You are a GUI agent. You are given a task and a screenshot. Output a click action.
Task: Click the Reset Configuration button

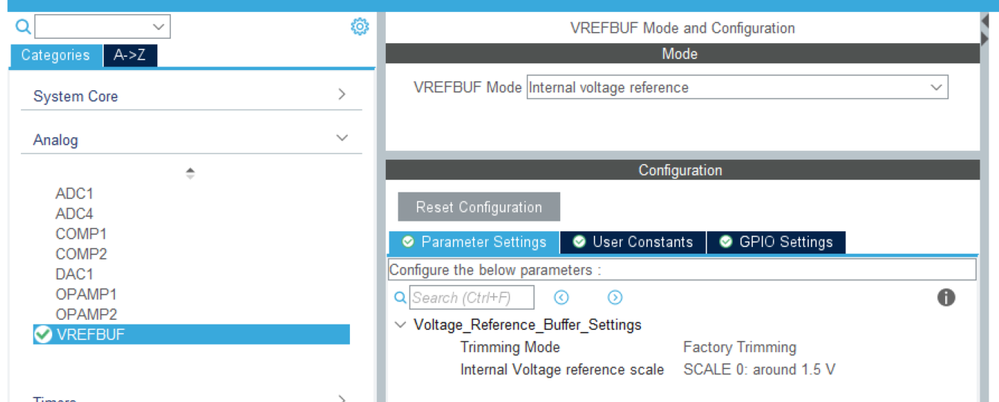point(479,207)
